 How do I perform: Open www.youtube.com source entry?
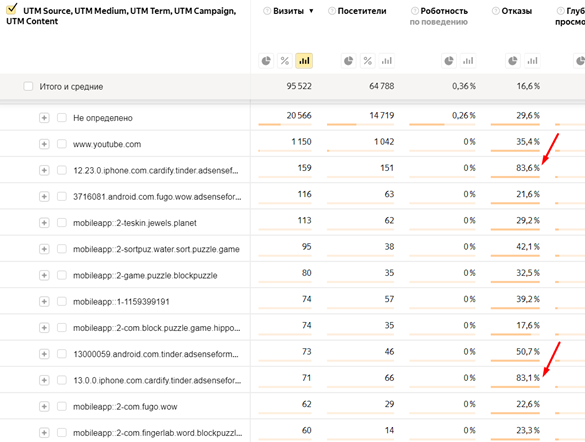(x=107, y=144)
